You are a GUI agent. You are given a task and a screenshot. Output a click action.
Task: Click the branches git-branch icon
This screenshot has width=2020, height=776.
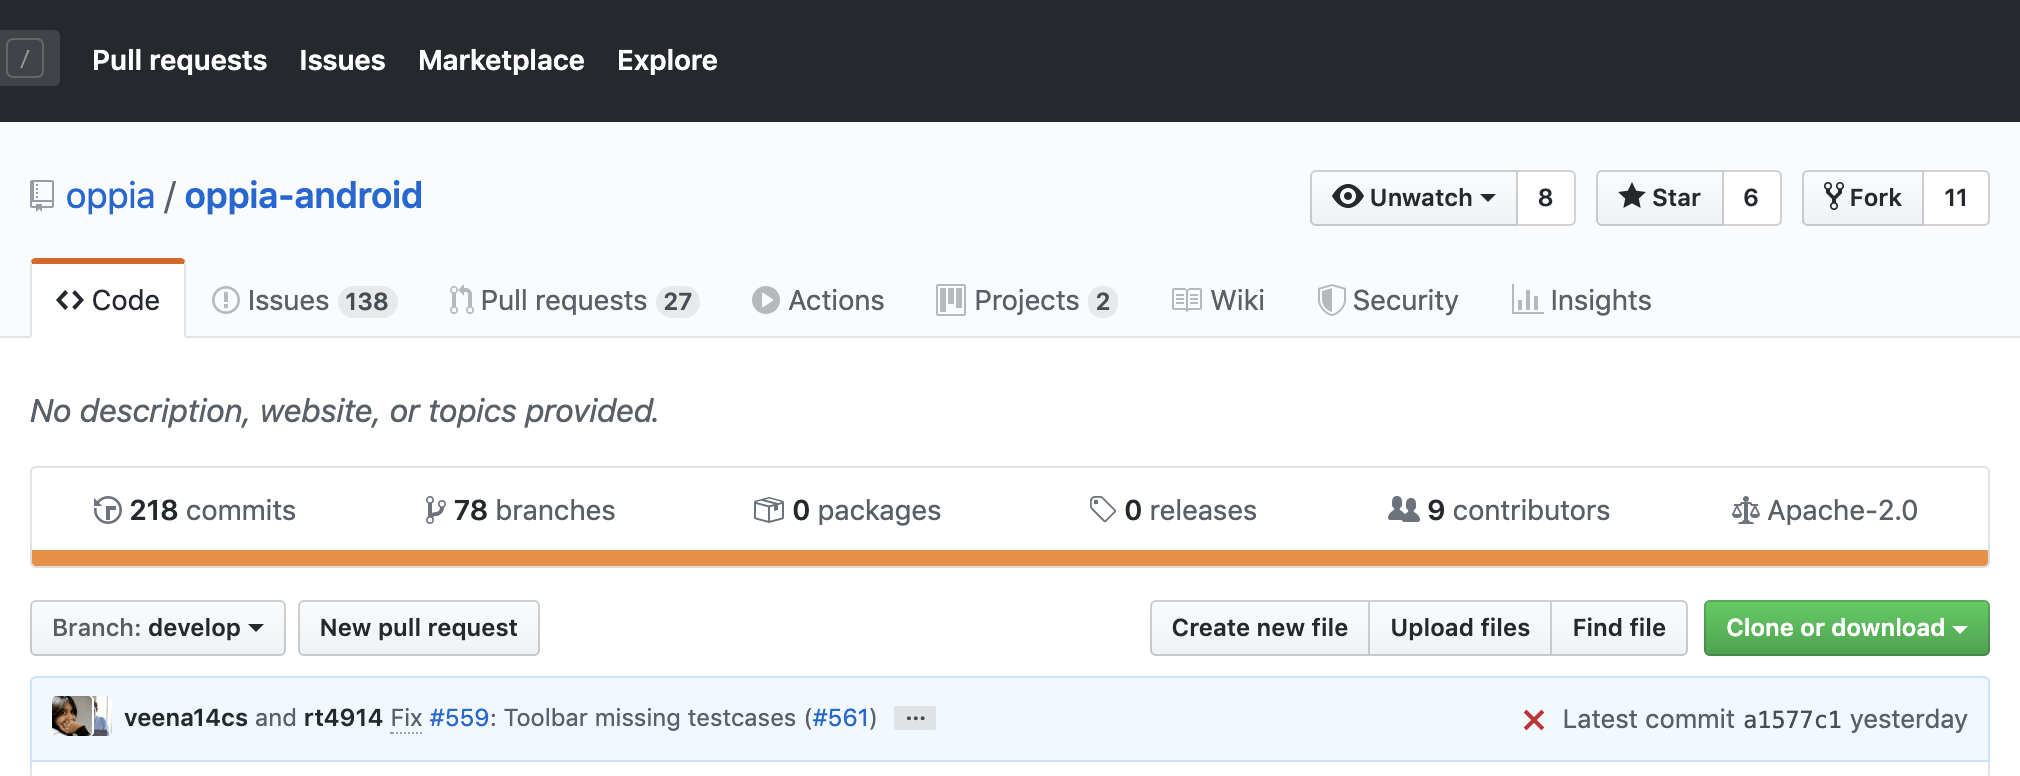[x=435, y=510]
